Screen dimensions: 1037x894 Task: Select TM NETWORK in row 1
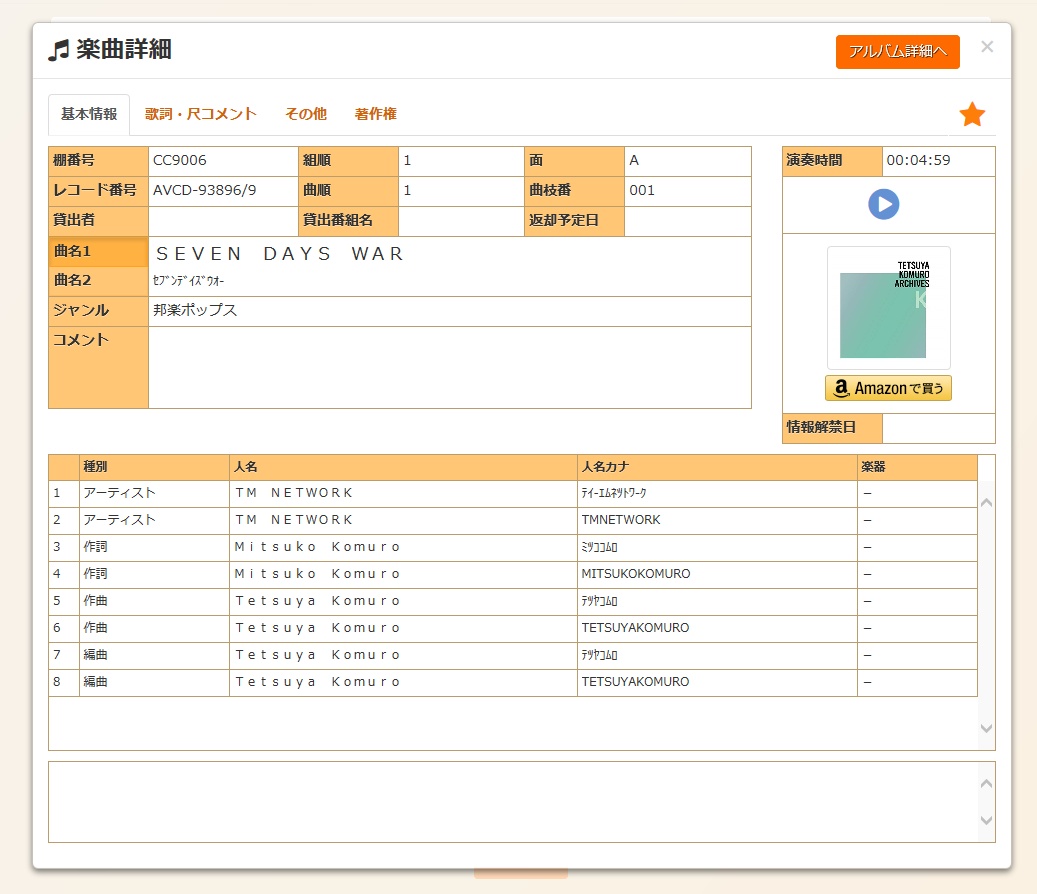tap(294, 493)
